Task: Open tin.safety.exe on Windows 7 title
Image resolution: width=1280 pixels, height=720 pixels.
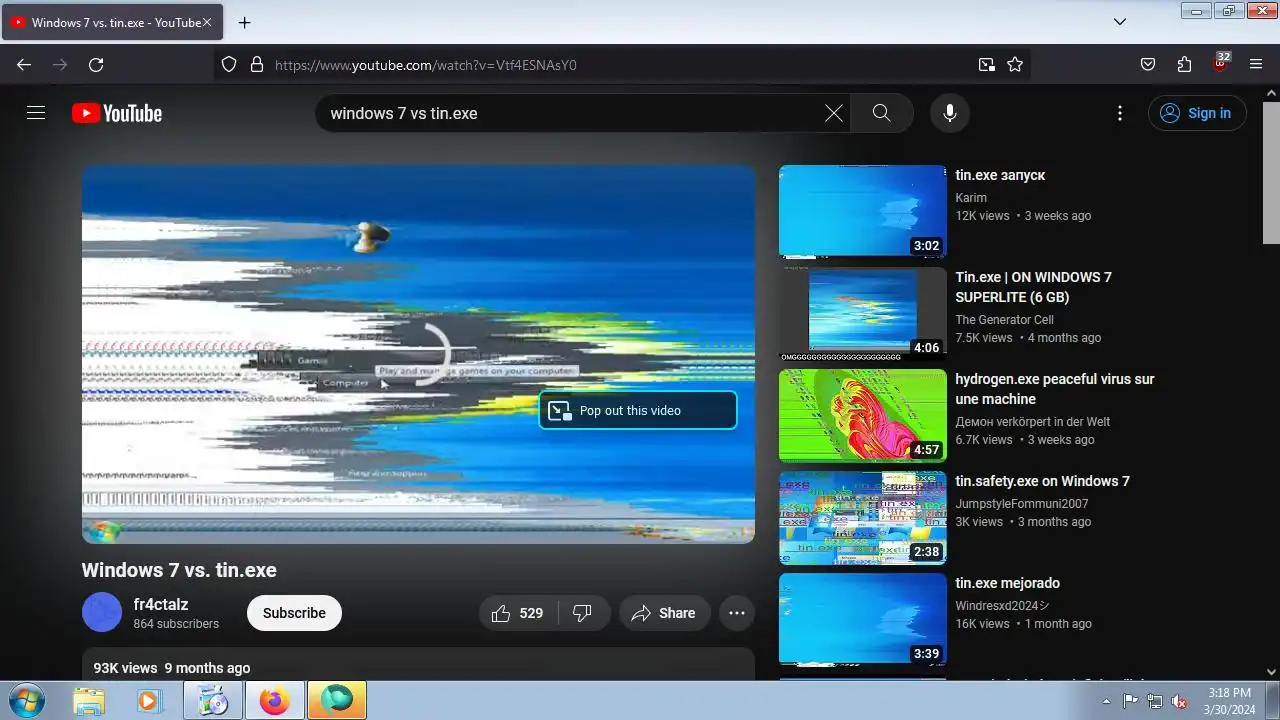Action: [1042, 481]
